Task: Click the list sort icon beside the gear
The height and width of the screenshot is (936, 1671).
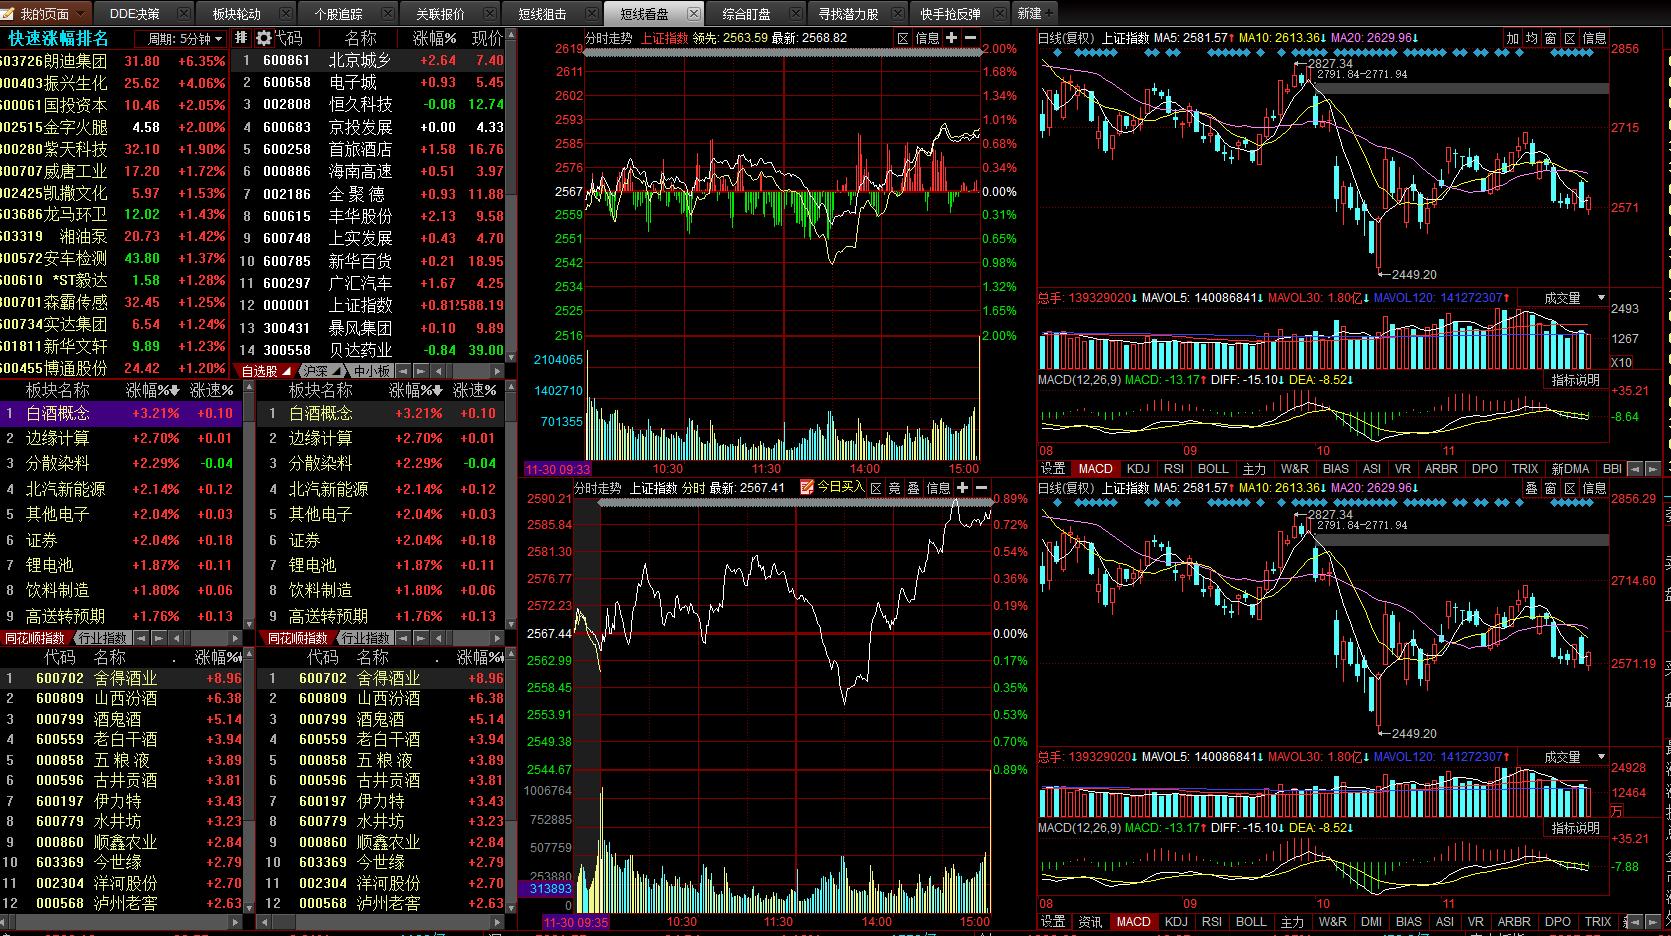Action: [x=241, y=38]
